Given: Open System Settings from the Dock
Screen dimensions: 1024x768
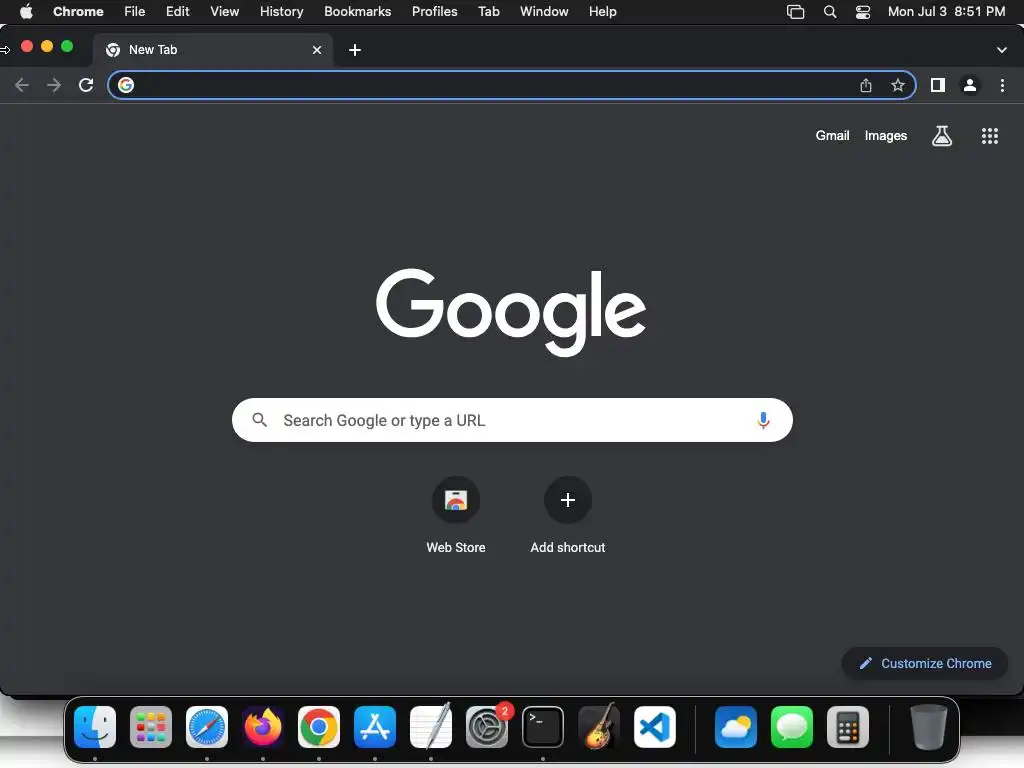Looking at the screenshot, I should pos(487,727).
